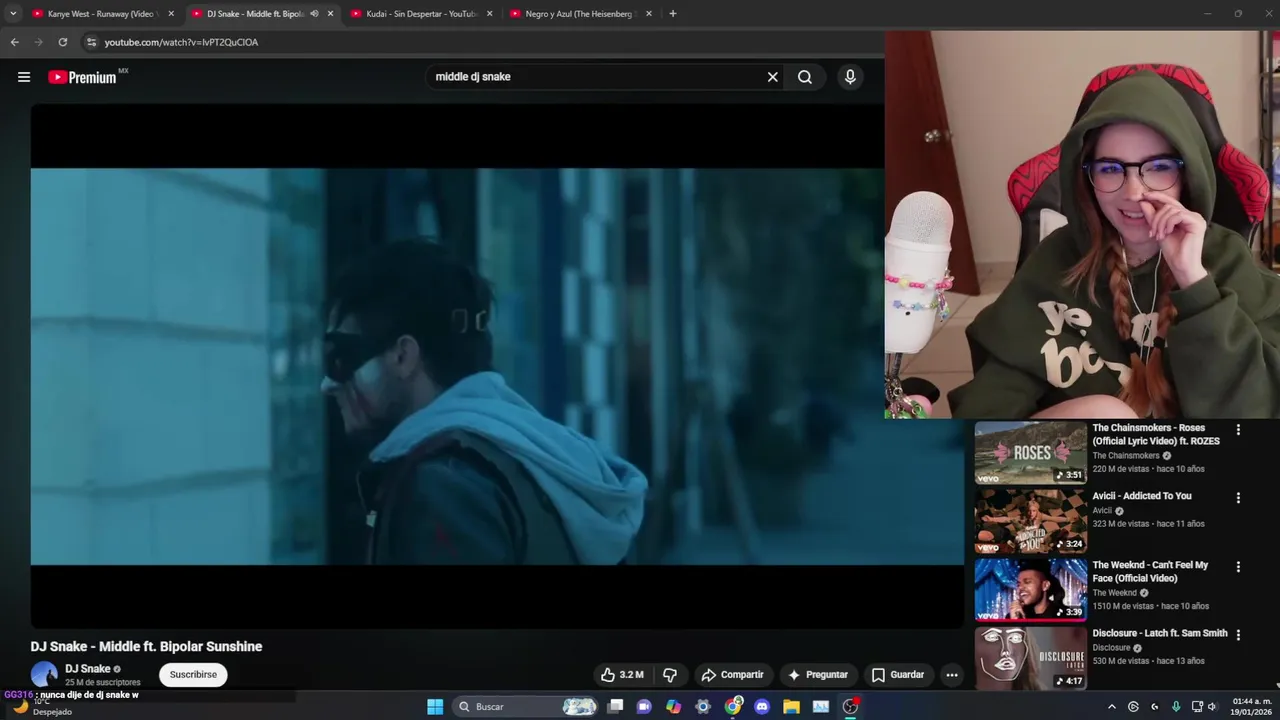Click taskbar Buscar search box
1280x720 pixels.
(527, 707)
